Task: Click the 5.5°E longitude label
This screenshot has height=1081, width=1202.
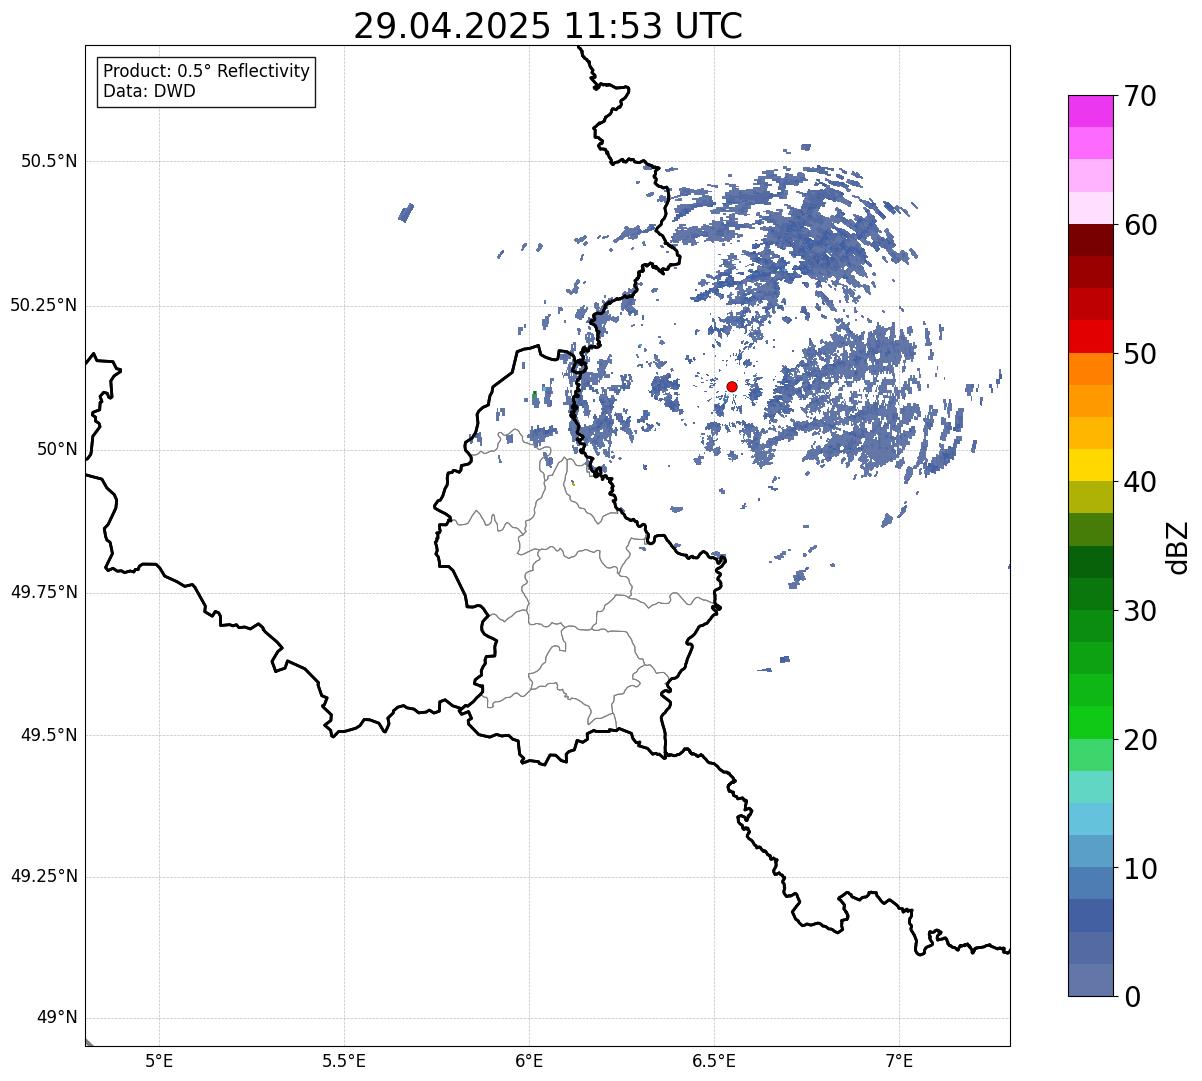Action: tap(344, 1060)
